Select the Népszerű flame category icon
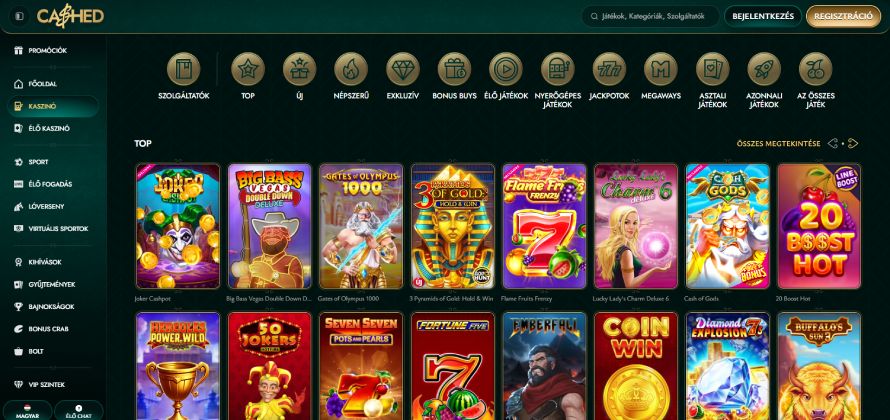The image size is (890, 420). coord(351,69)
